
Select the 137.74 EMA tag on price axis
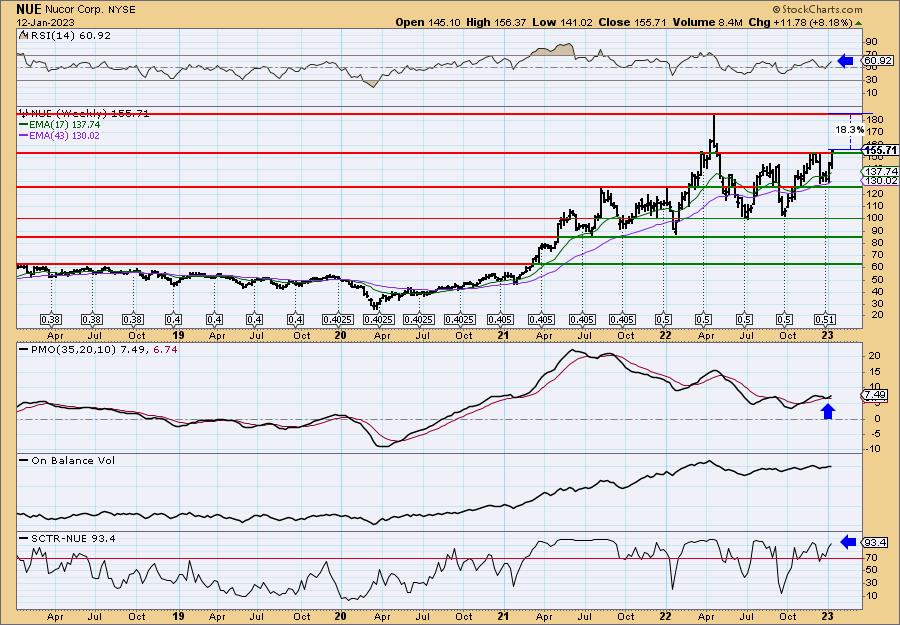coord(880,172)
